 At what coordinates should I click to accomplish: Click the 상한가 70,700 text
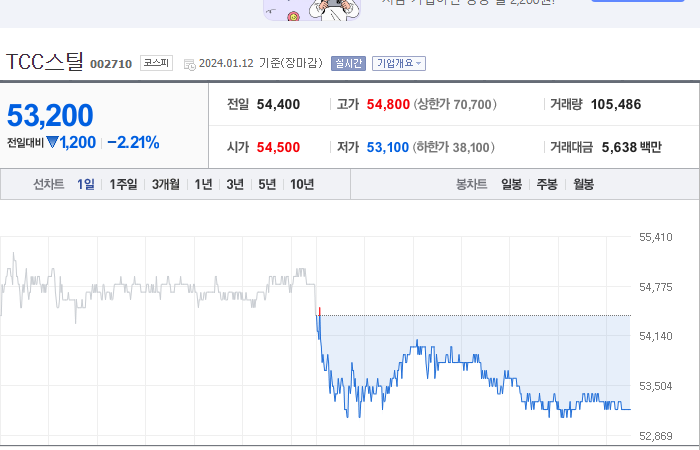click(x=455, y=104)
